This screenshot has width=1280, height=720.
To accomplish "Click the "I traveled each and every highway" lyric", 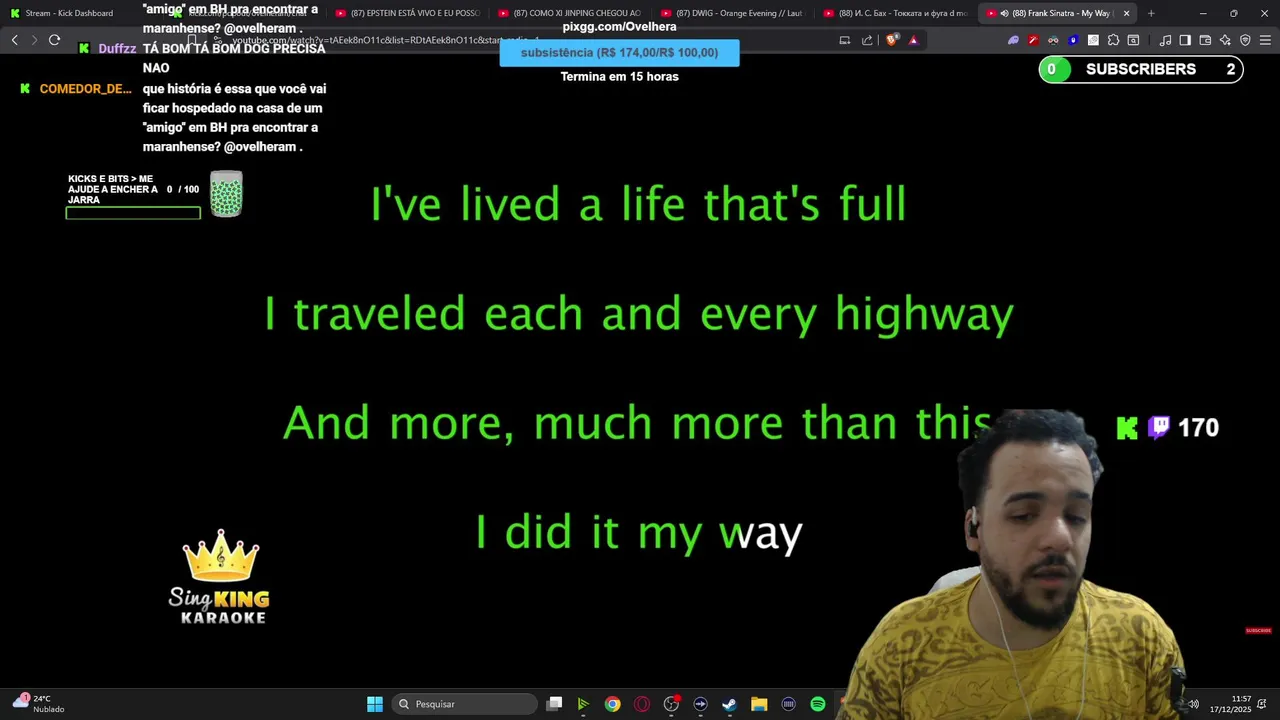I will tap(639, 314).
